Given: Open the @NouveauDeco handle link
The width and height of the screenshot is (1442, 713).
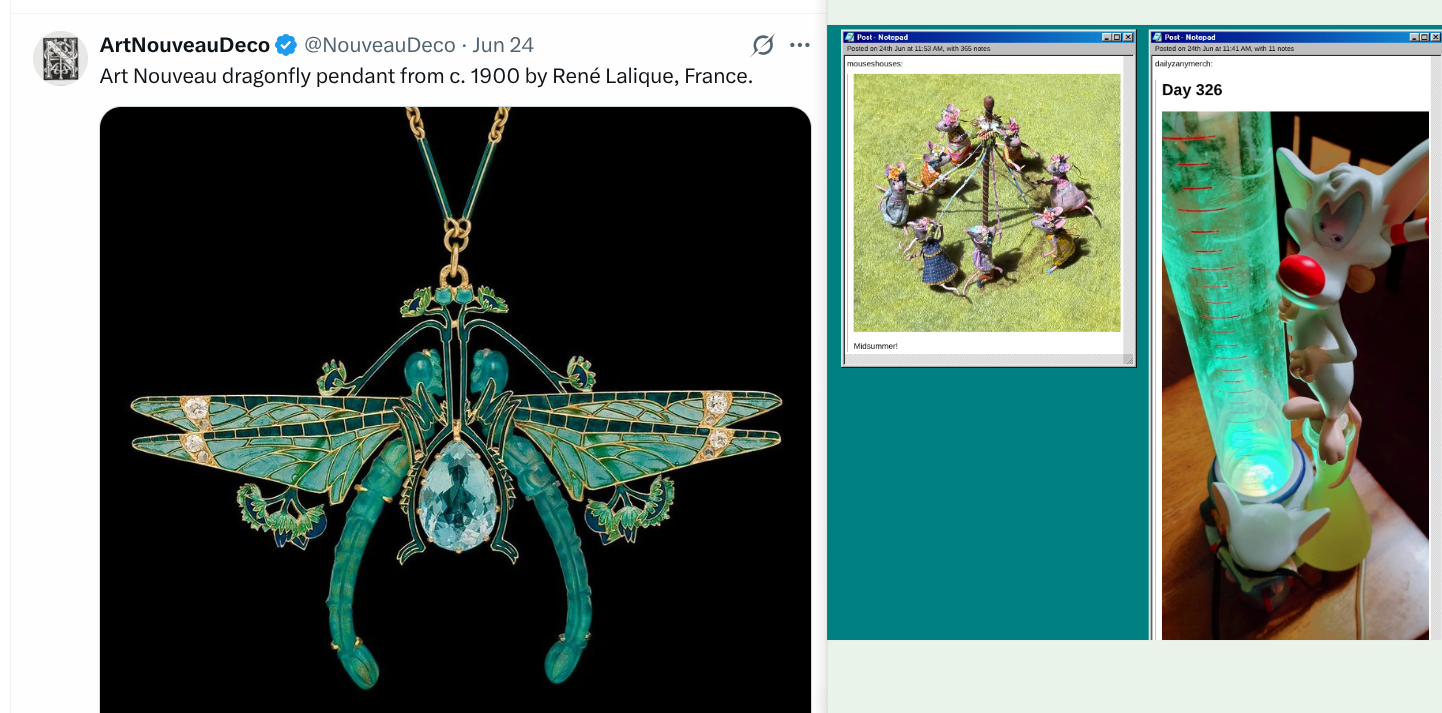Looking at the screenshot, I should (380, 45).
